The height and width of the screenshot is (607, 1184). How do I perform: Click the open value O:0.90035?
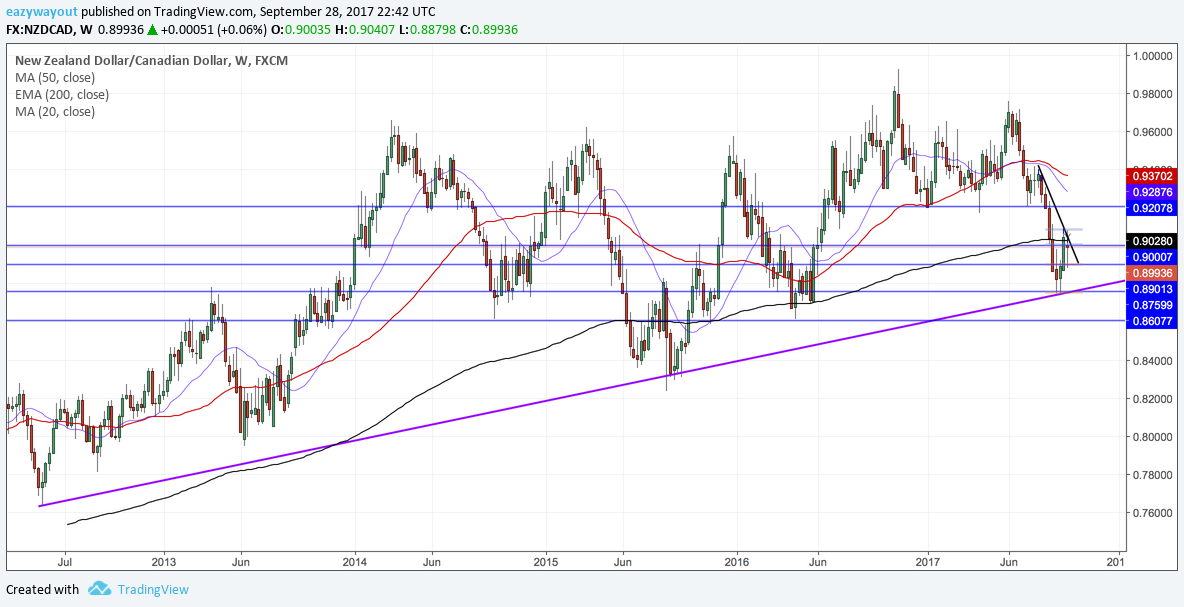click(301, 30)
